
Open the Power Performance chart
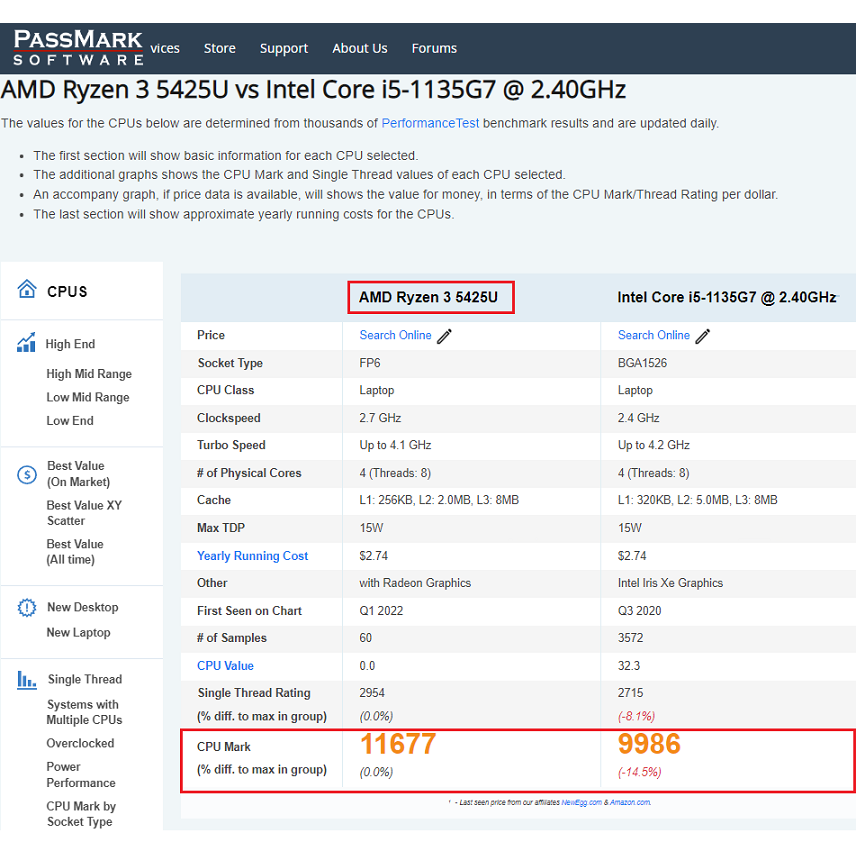[81, 775]
